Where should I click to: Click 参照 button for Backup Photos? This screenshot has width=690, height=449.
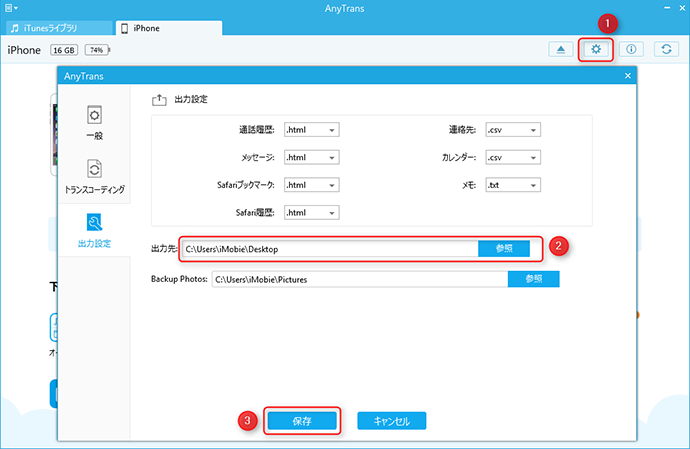(533, 279)
